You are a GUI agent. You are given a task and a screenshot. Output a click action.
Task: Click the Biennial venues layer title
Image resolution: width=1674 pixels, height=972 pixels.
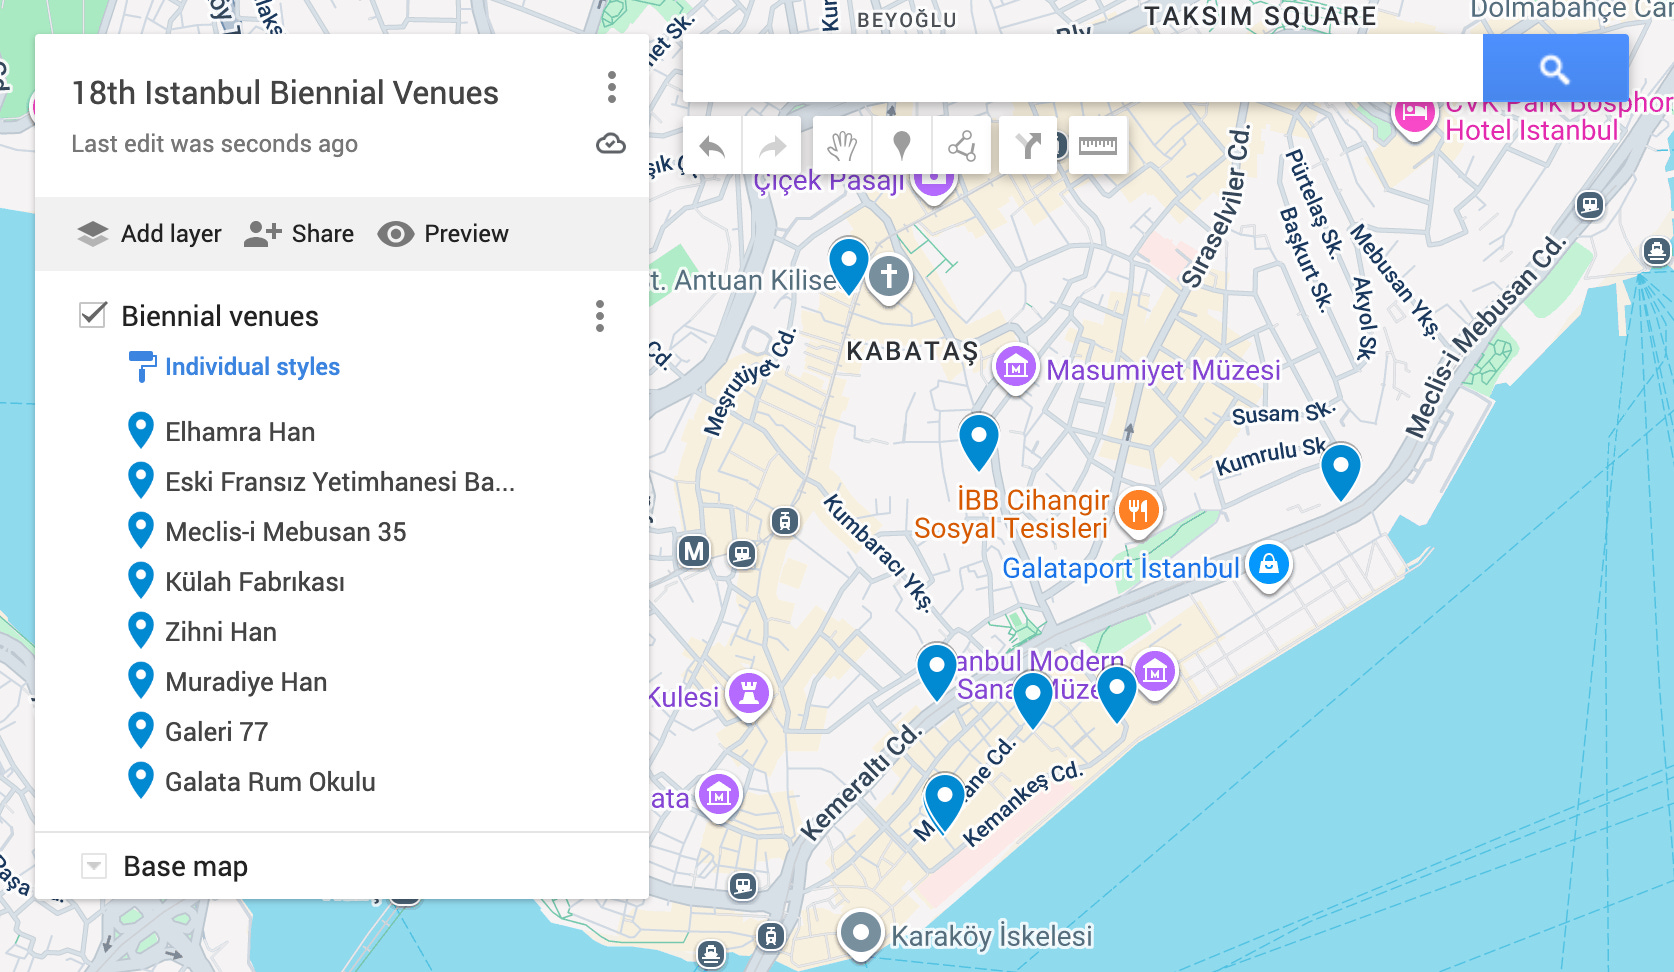point(220,316)
